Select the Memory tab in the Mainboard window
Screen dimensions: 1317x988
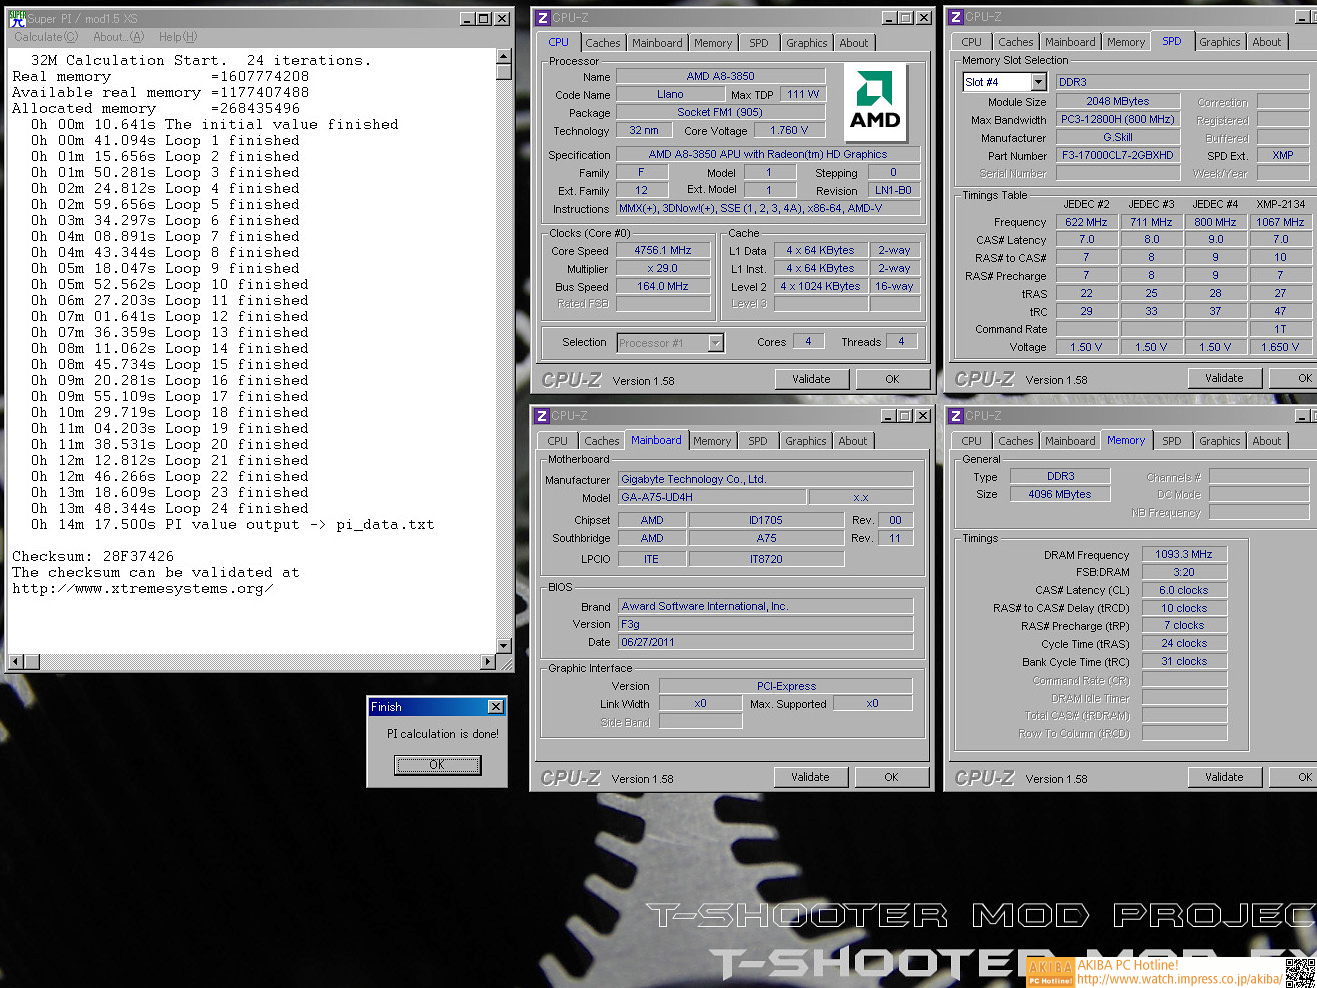(712, 441)
